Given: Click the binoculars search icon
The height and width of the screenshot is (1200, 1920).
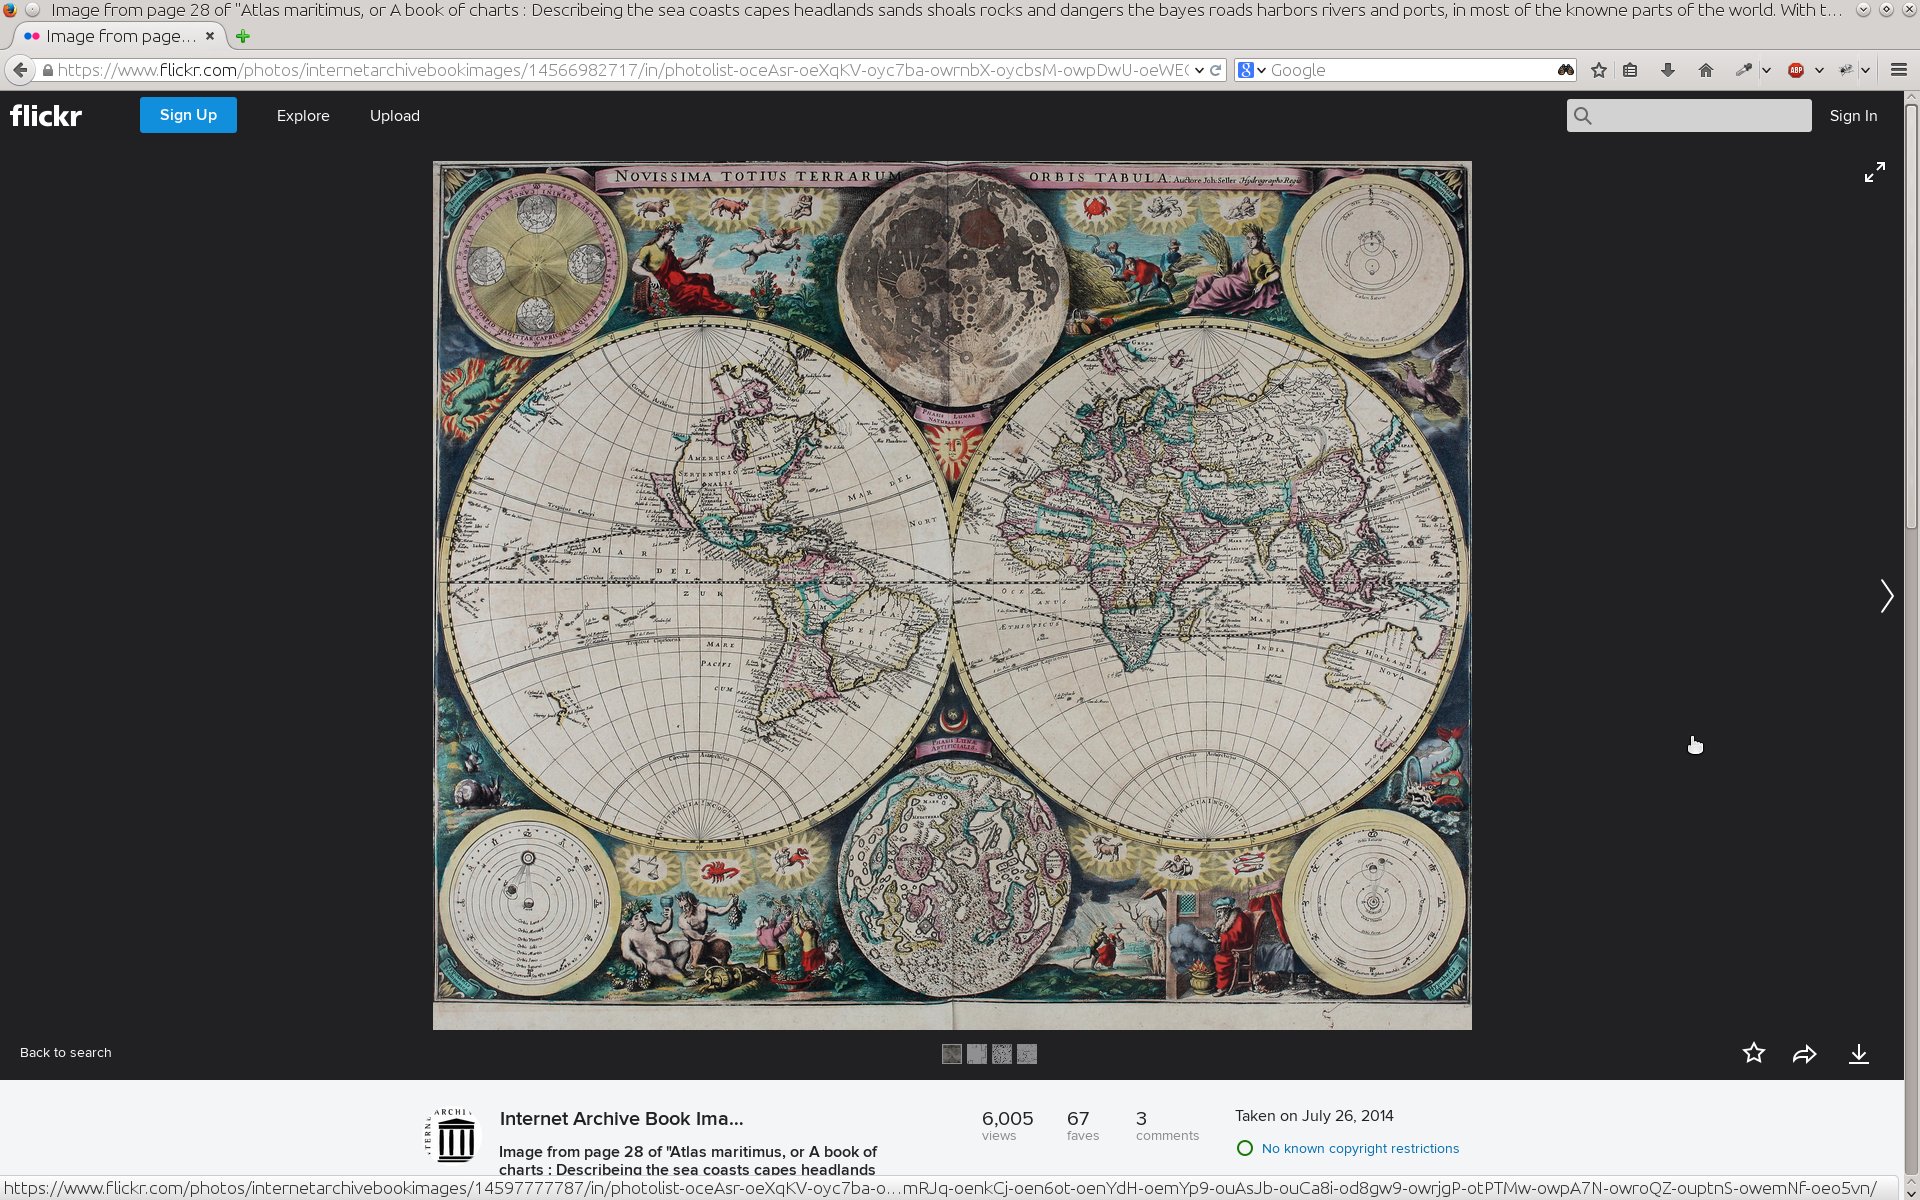Looking at the screenshot, I should [1565, 70].
